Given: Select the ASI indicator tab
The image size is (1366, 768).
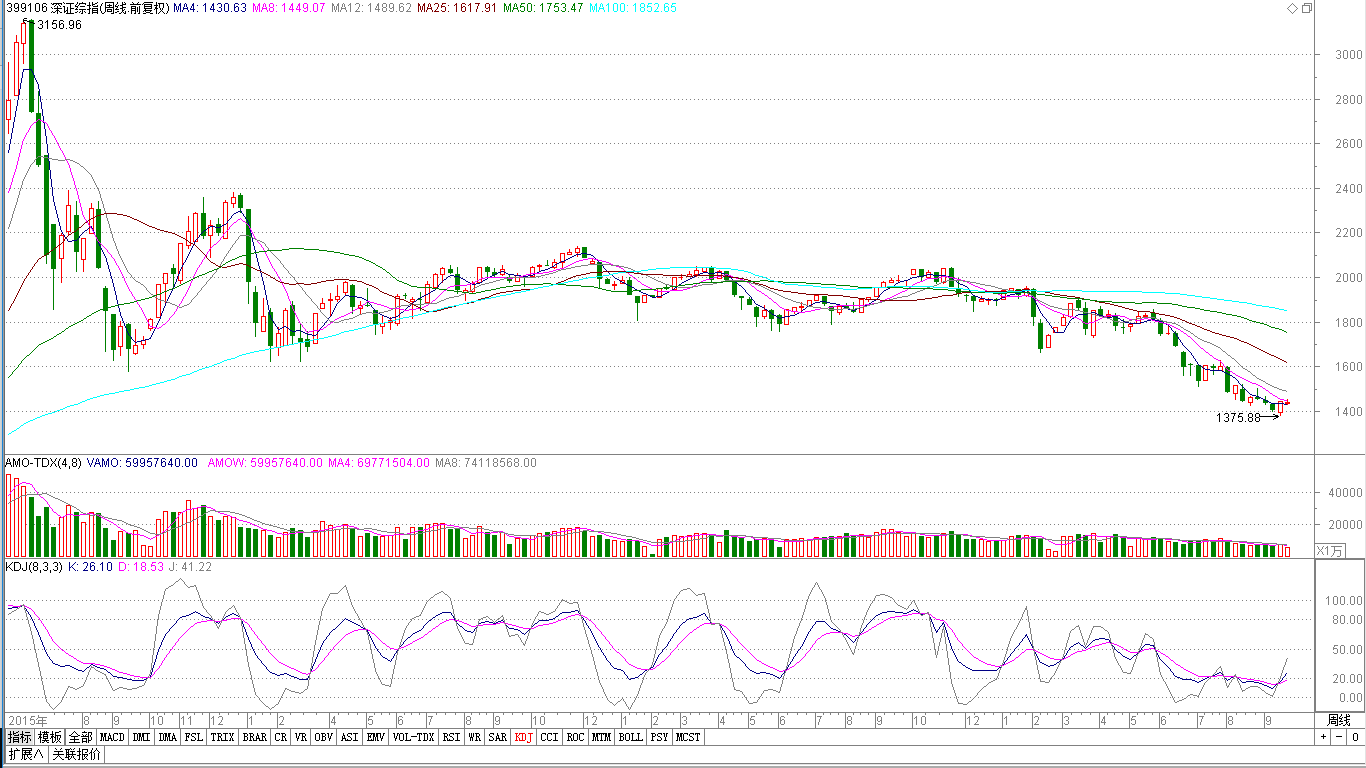Looking at the screenshot, I should tap(349, 737).
